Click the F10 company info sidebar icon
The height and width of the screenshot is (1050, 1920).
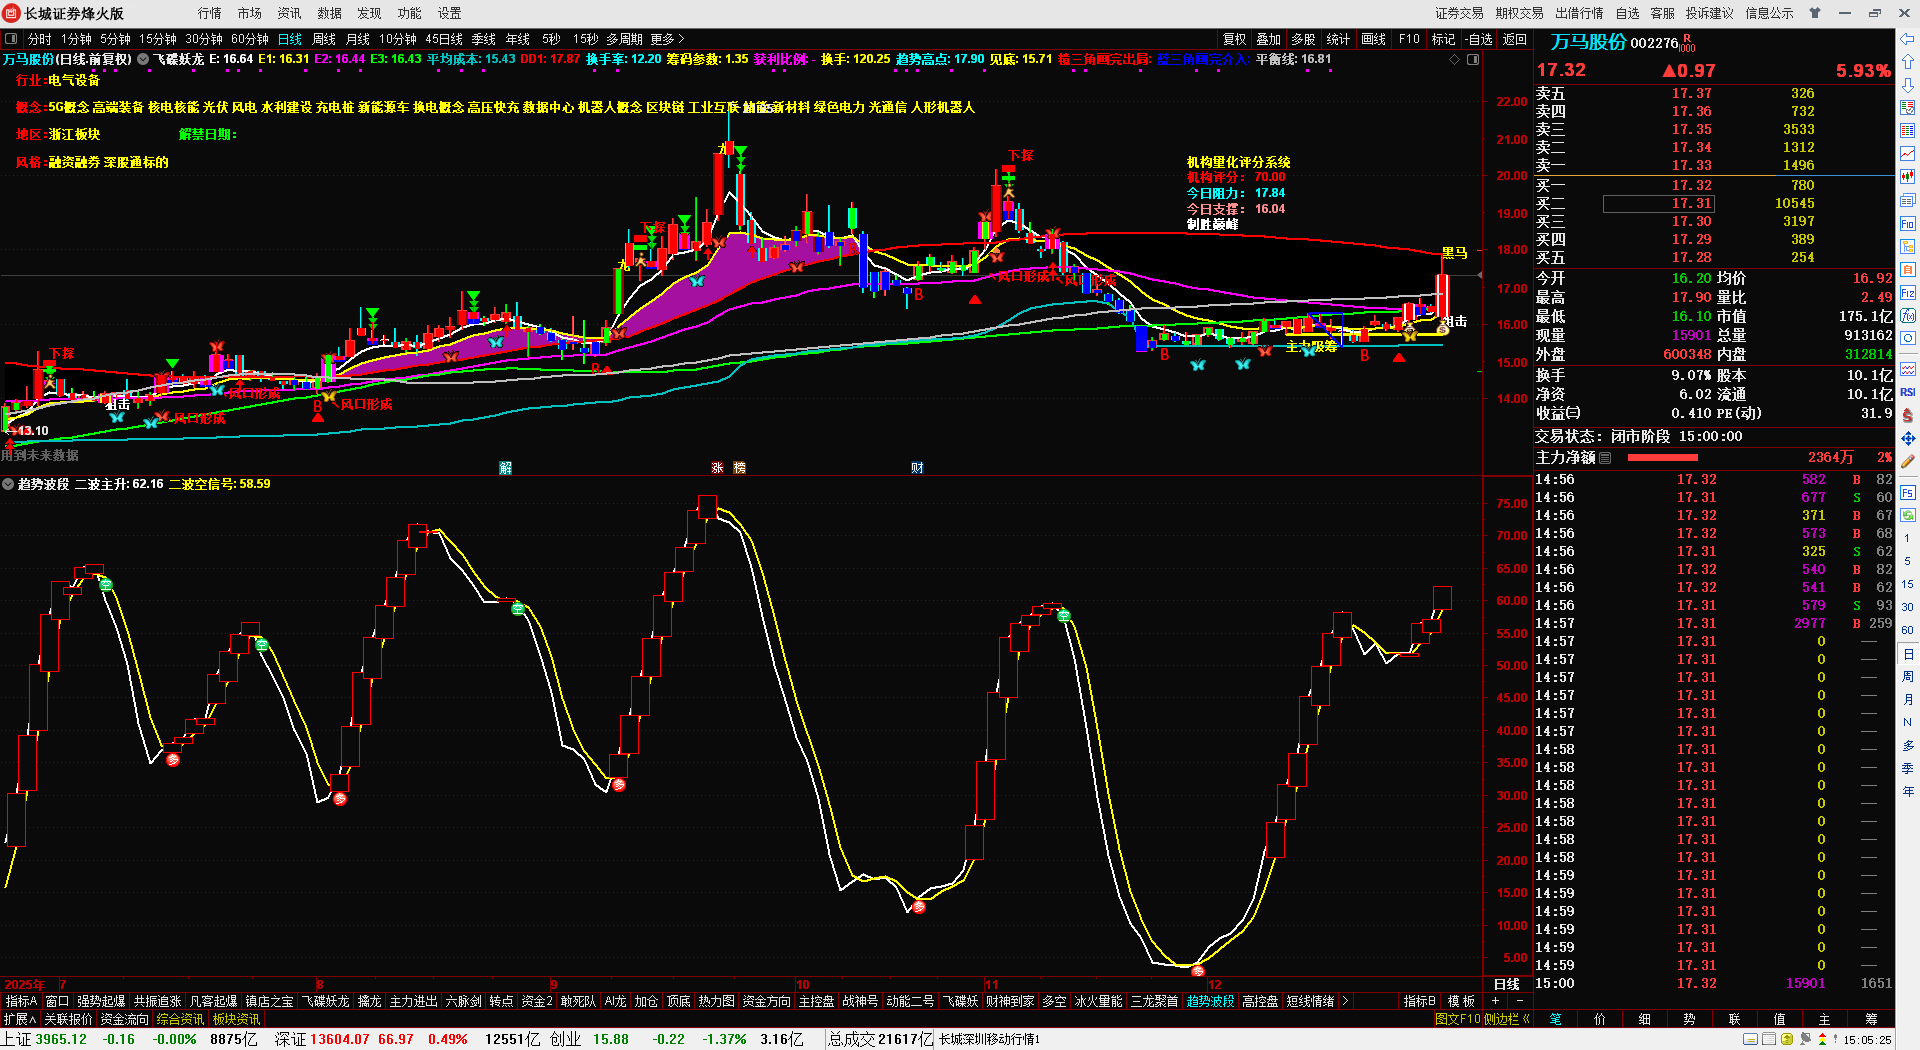[x=1908, y=224]
